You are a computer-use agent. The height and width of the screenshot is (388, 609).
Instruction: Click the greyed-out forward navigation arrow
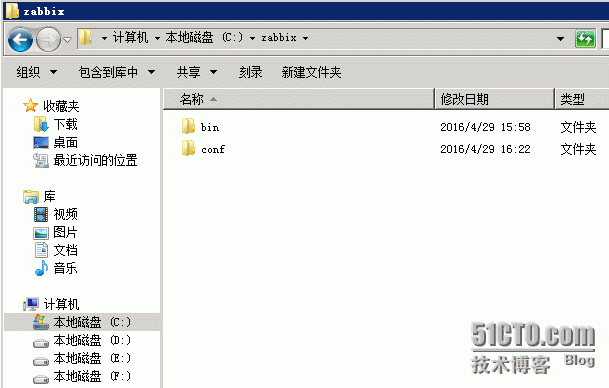pyautogui.click(x=48, y=39)
